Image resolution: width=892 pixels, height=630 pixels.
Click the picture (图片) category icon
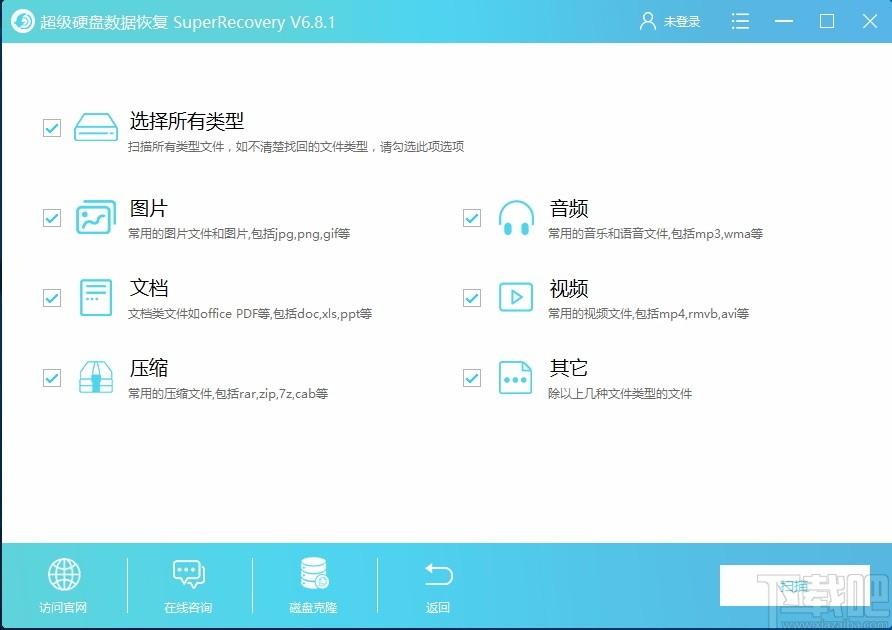point(96,217)
